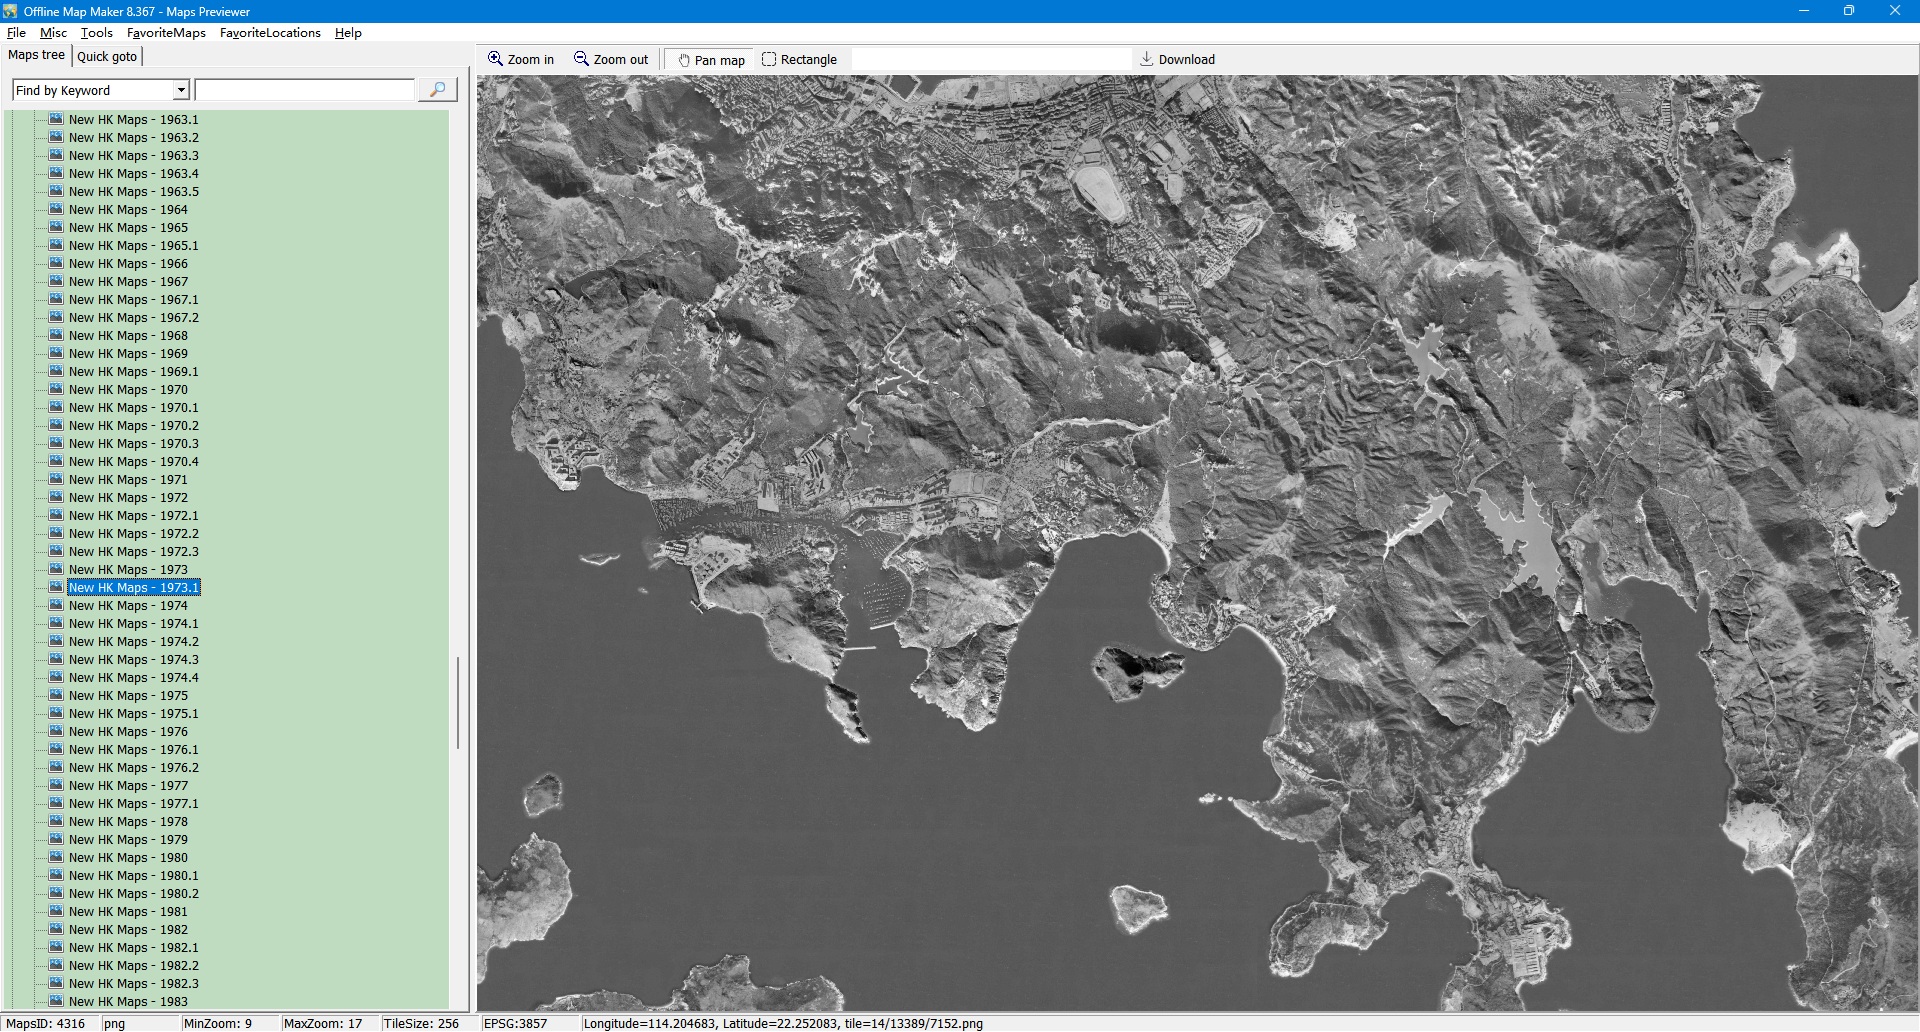The height and width of the screenshot is (1032, 1920).
Task: Click the keyword search text field
Action: click(305, 90)
